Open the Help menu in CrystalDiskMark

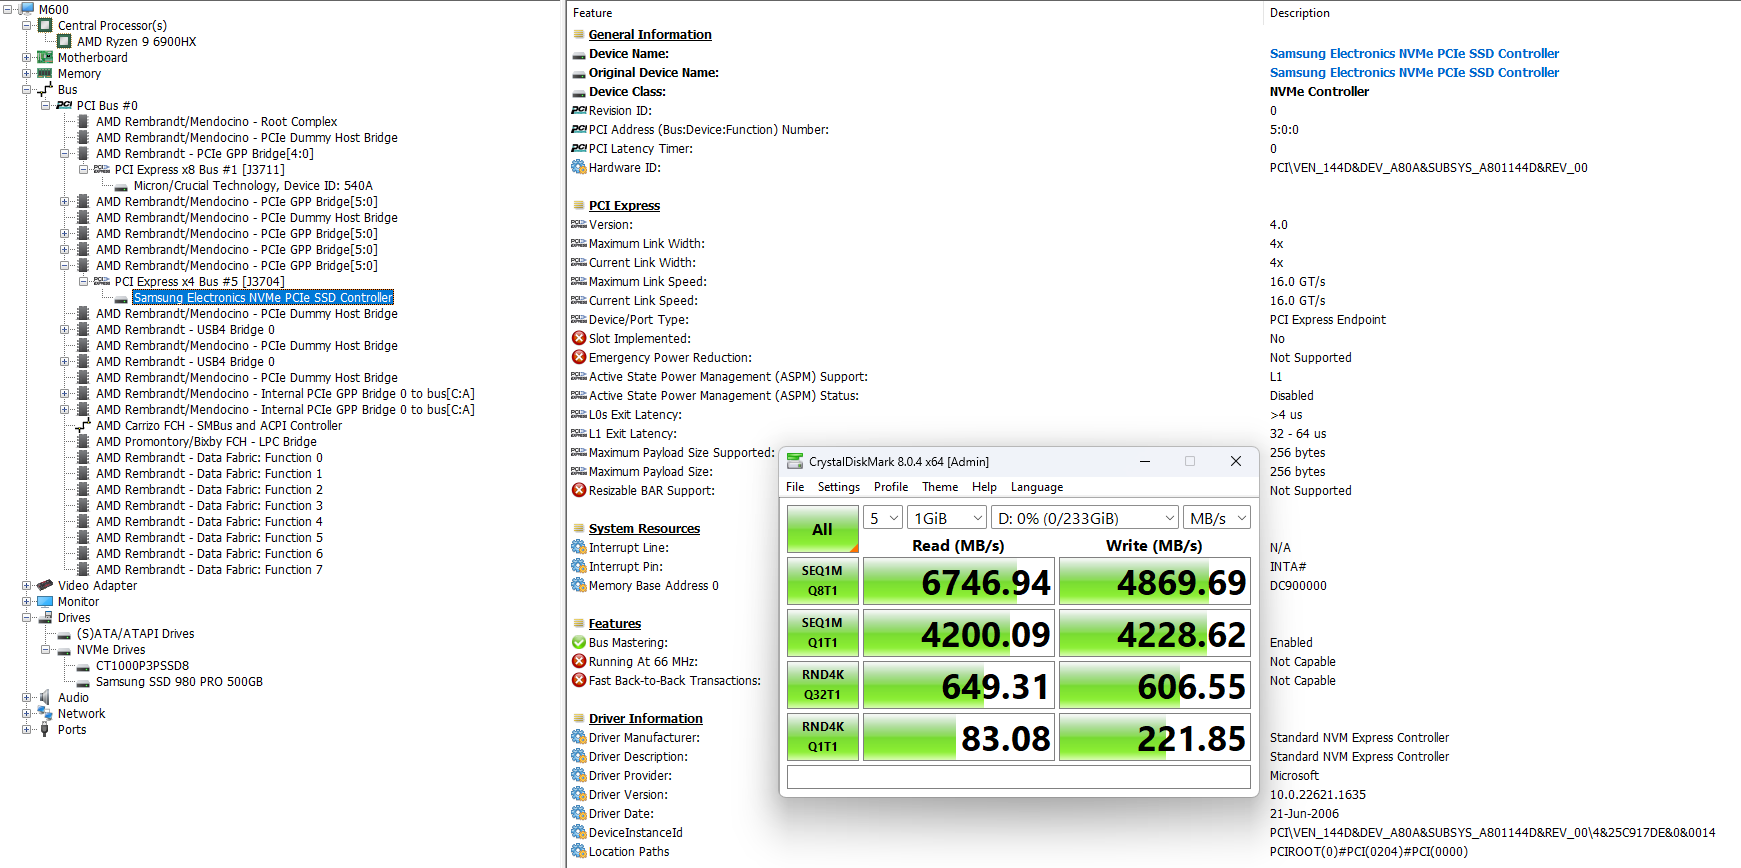(984, 487)
